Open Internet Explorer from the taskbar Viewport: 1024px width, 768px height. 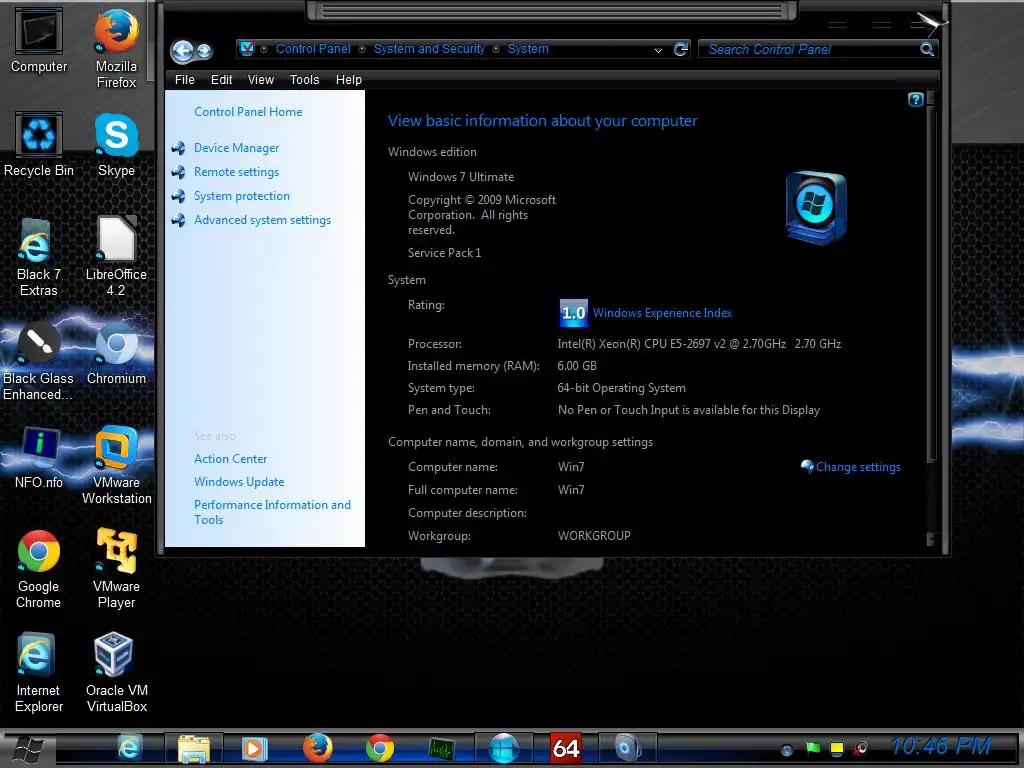[129, 748]
